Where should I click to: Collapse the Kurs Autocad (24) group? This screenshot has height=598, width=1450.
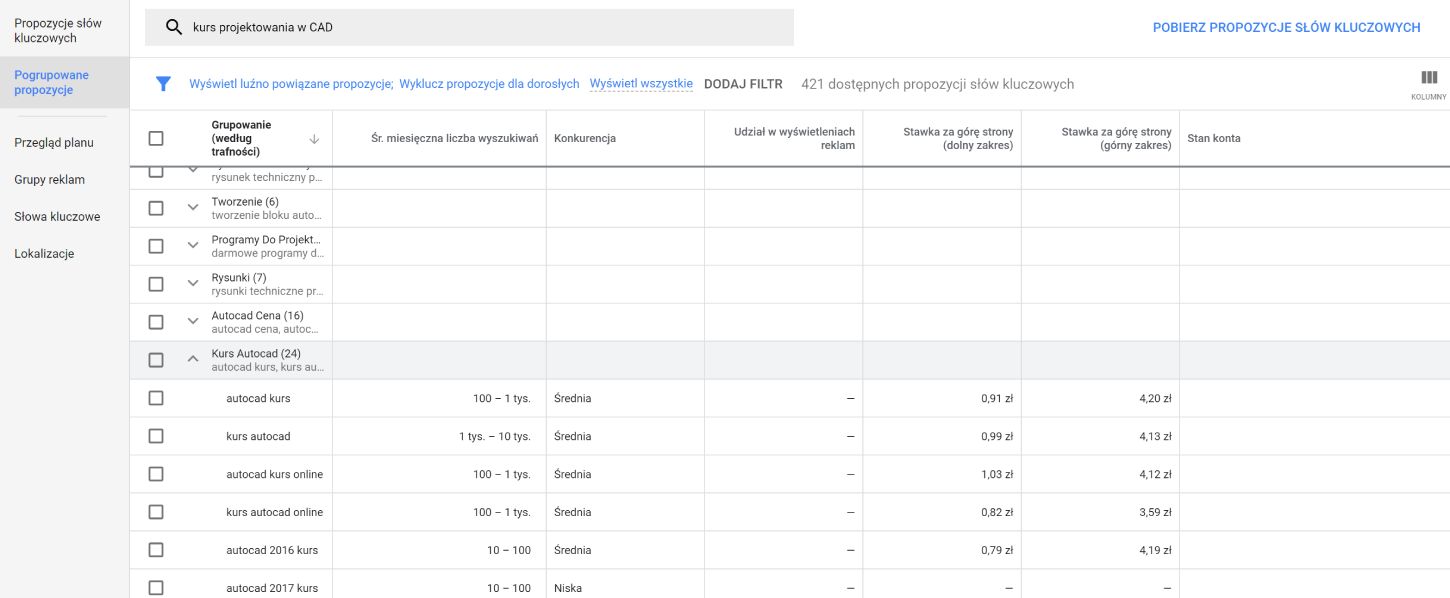click(193, 360)
